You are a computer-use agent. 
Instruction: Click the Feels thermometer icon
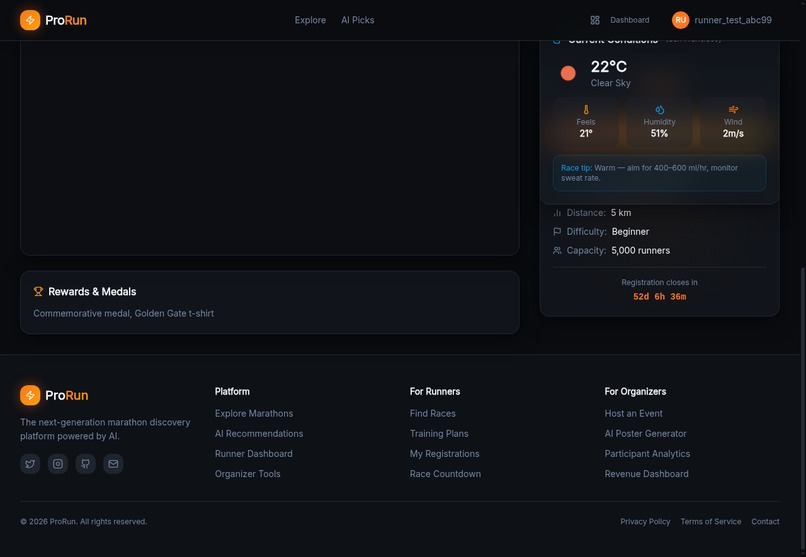coord(585,109)
